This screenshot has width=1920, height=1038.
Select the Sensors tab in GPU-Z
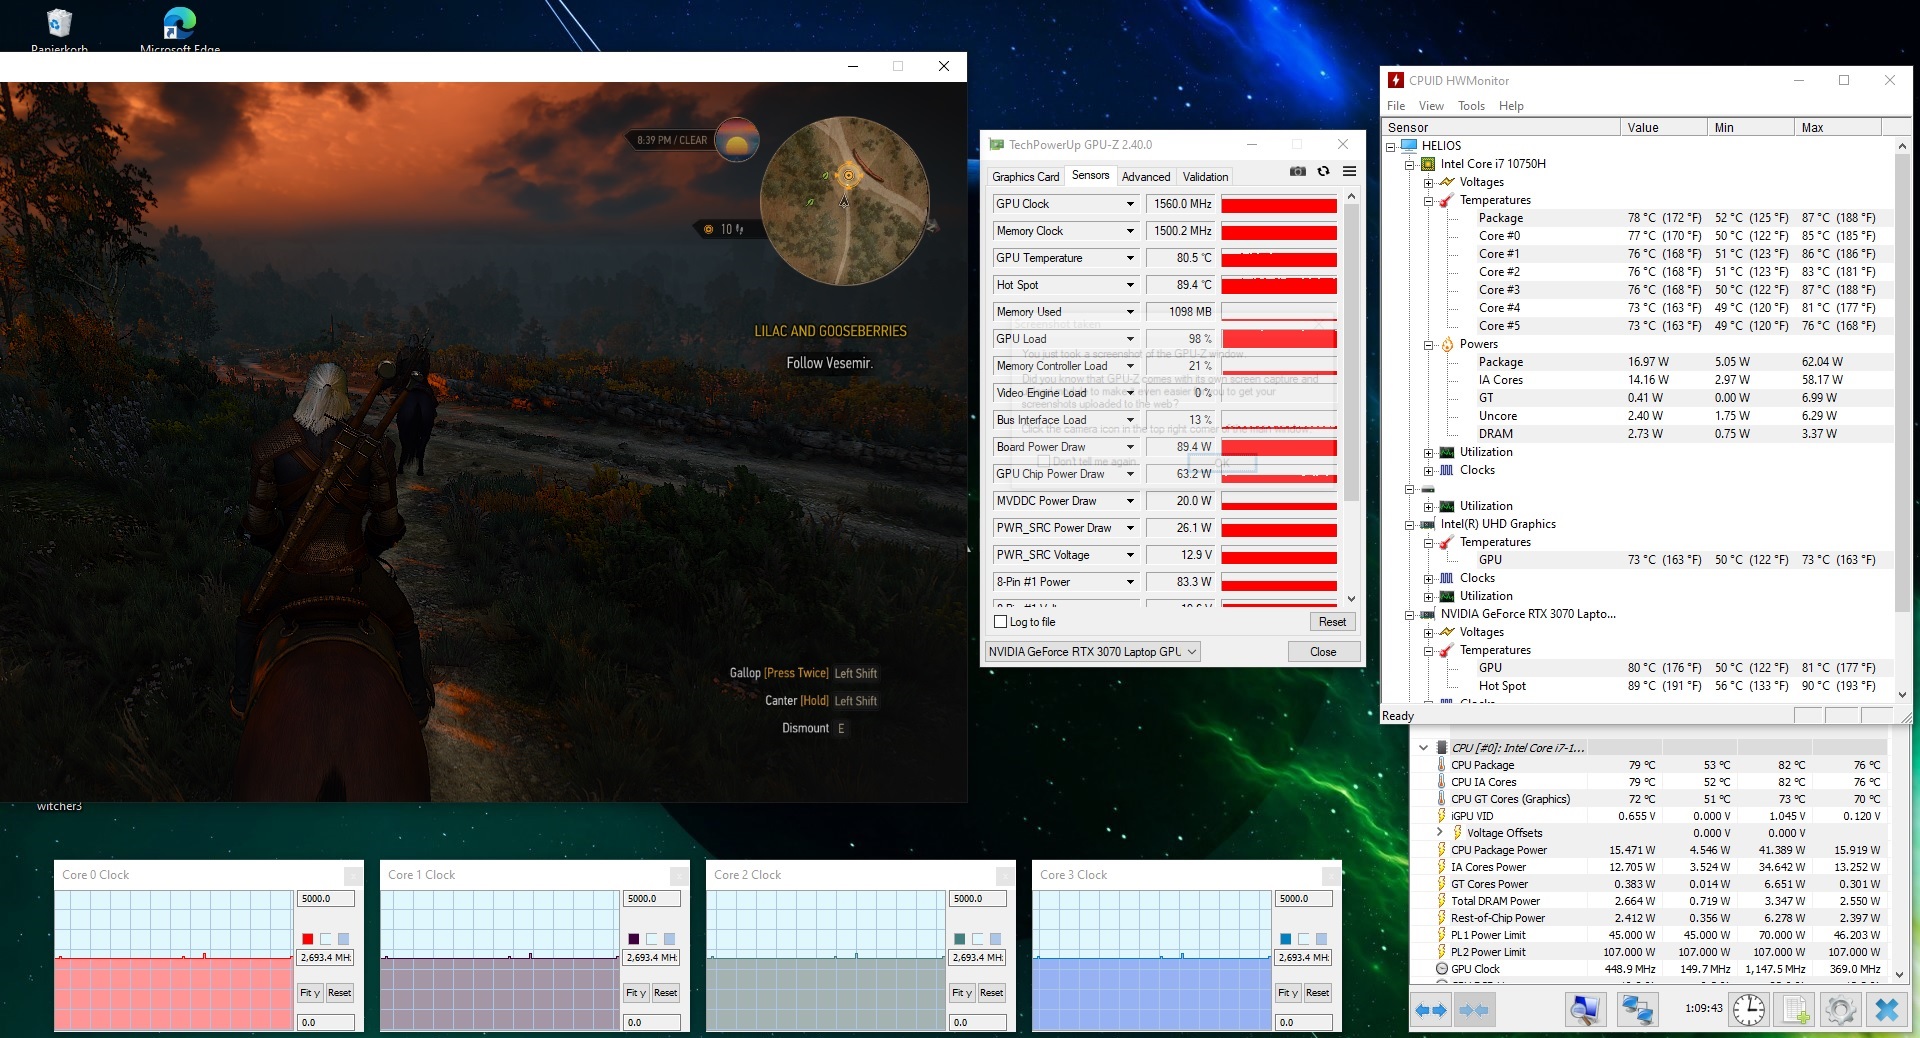point(1090,175)
